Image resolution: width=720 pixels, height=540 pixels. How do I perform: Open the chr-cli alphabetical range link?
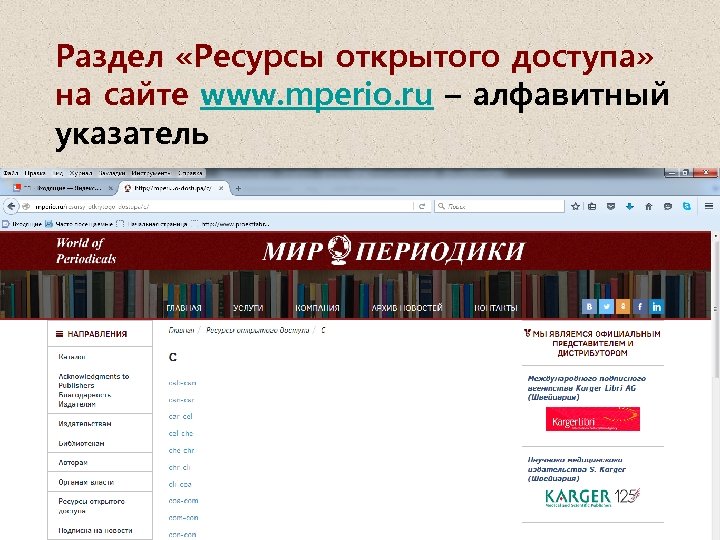(179, 467)
